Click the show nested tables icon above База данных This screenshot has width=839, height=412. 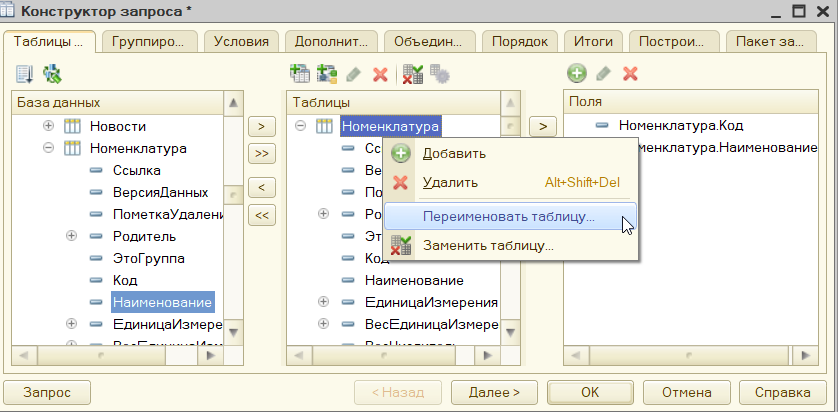point(25,74)
